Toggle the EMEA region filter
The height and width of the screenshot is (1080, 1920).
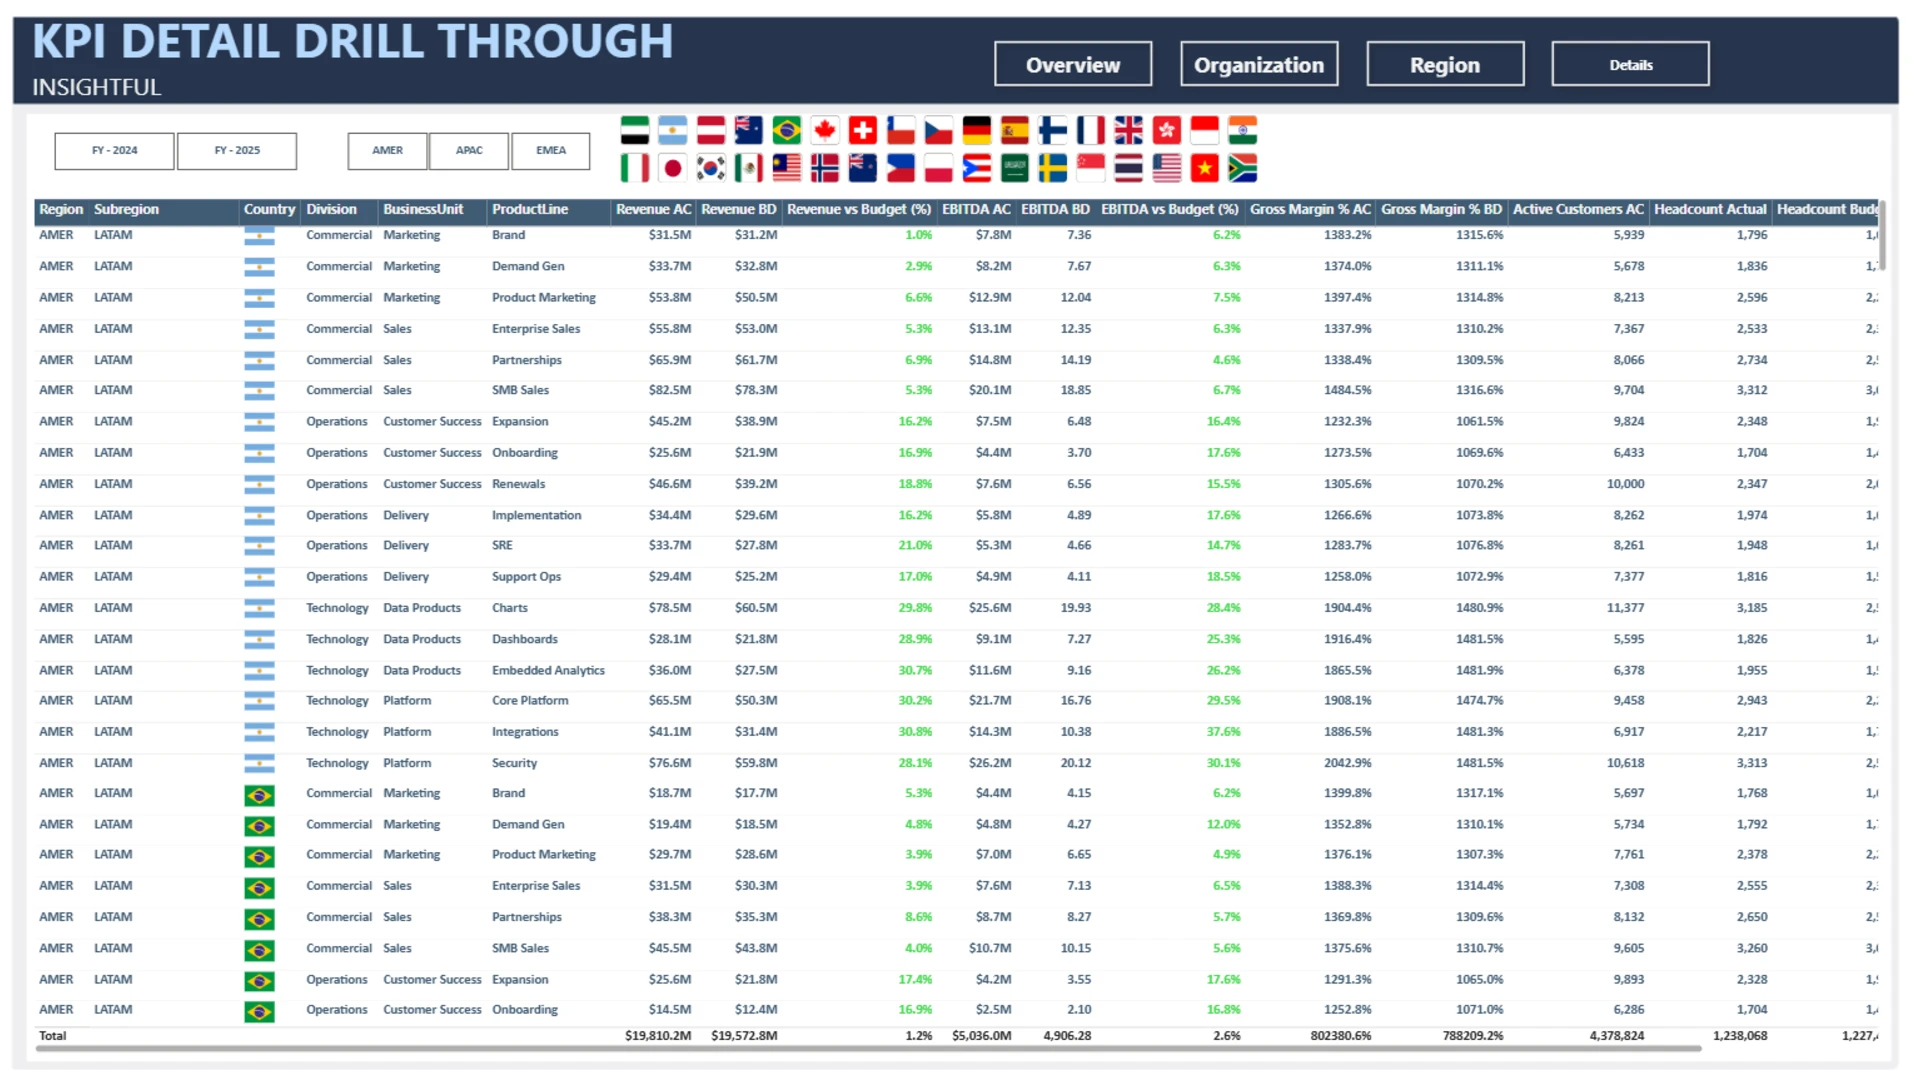click(x=550, y=151)
